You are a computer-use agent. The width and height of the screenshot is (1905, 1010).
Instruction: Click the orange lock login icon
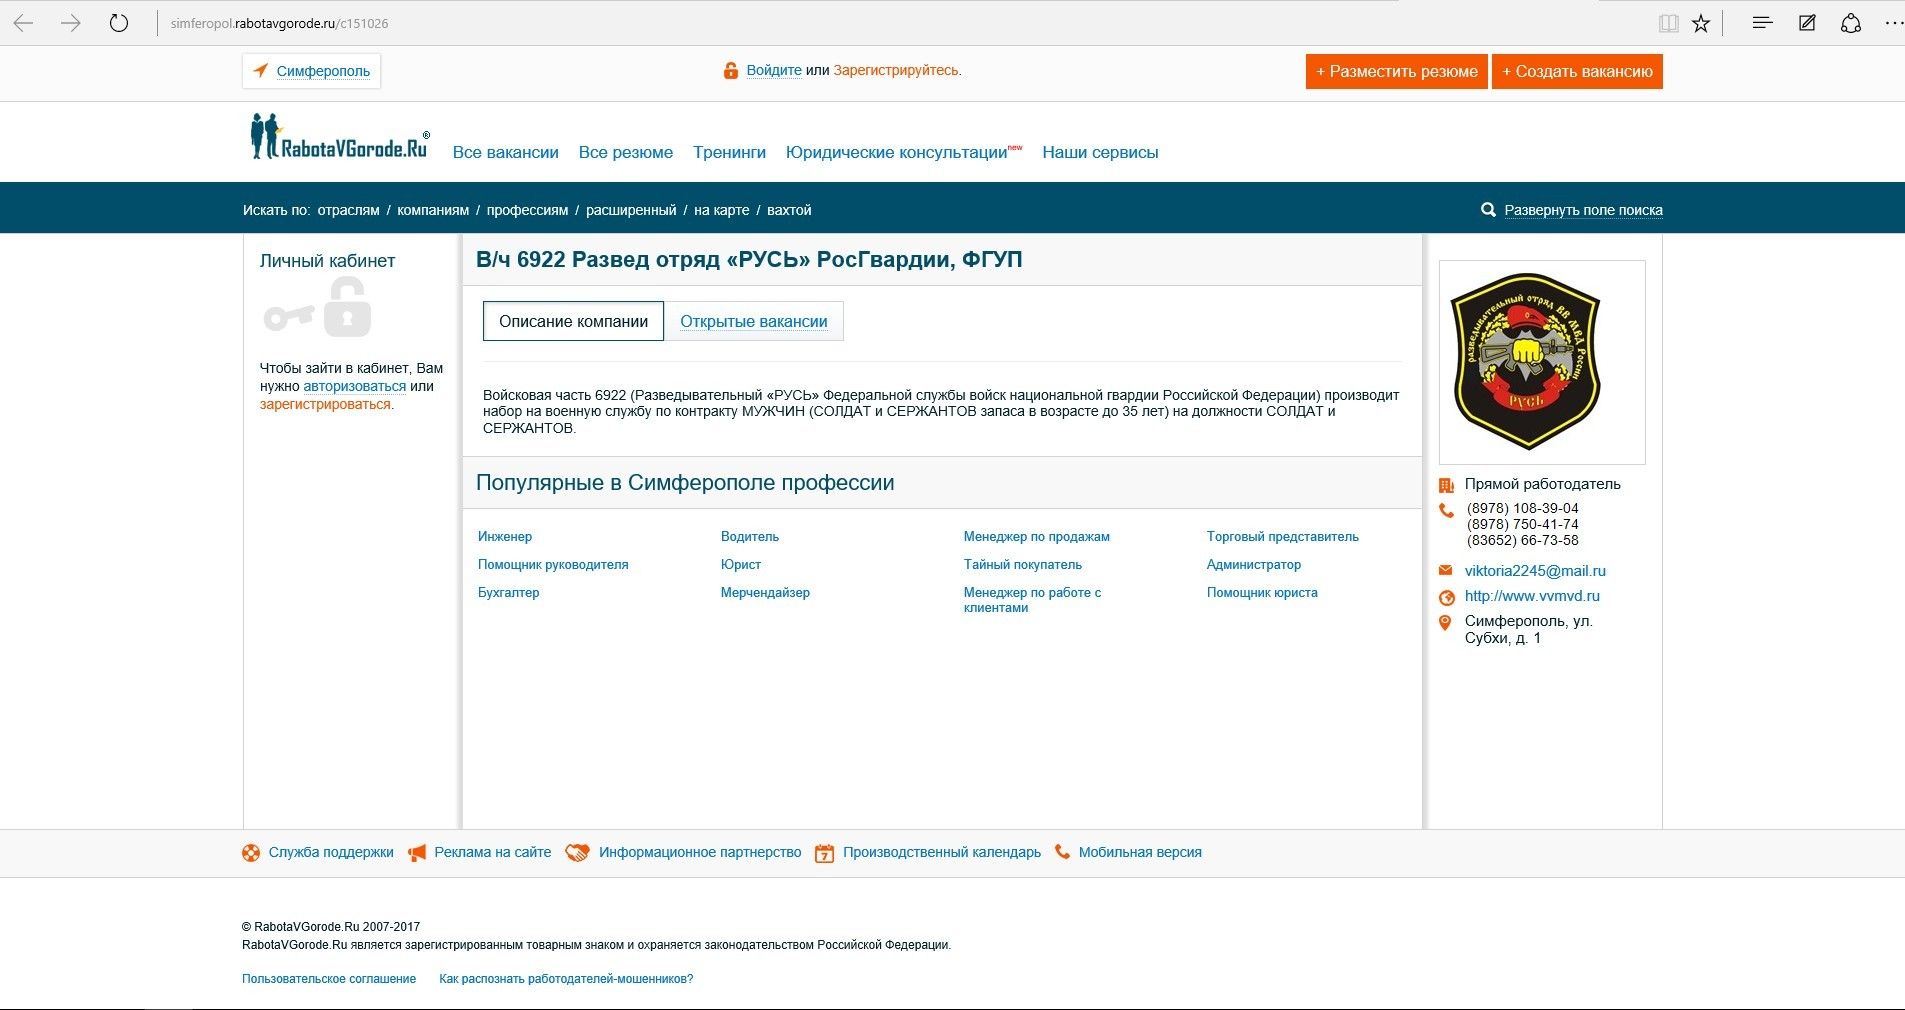[731, 70]
